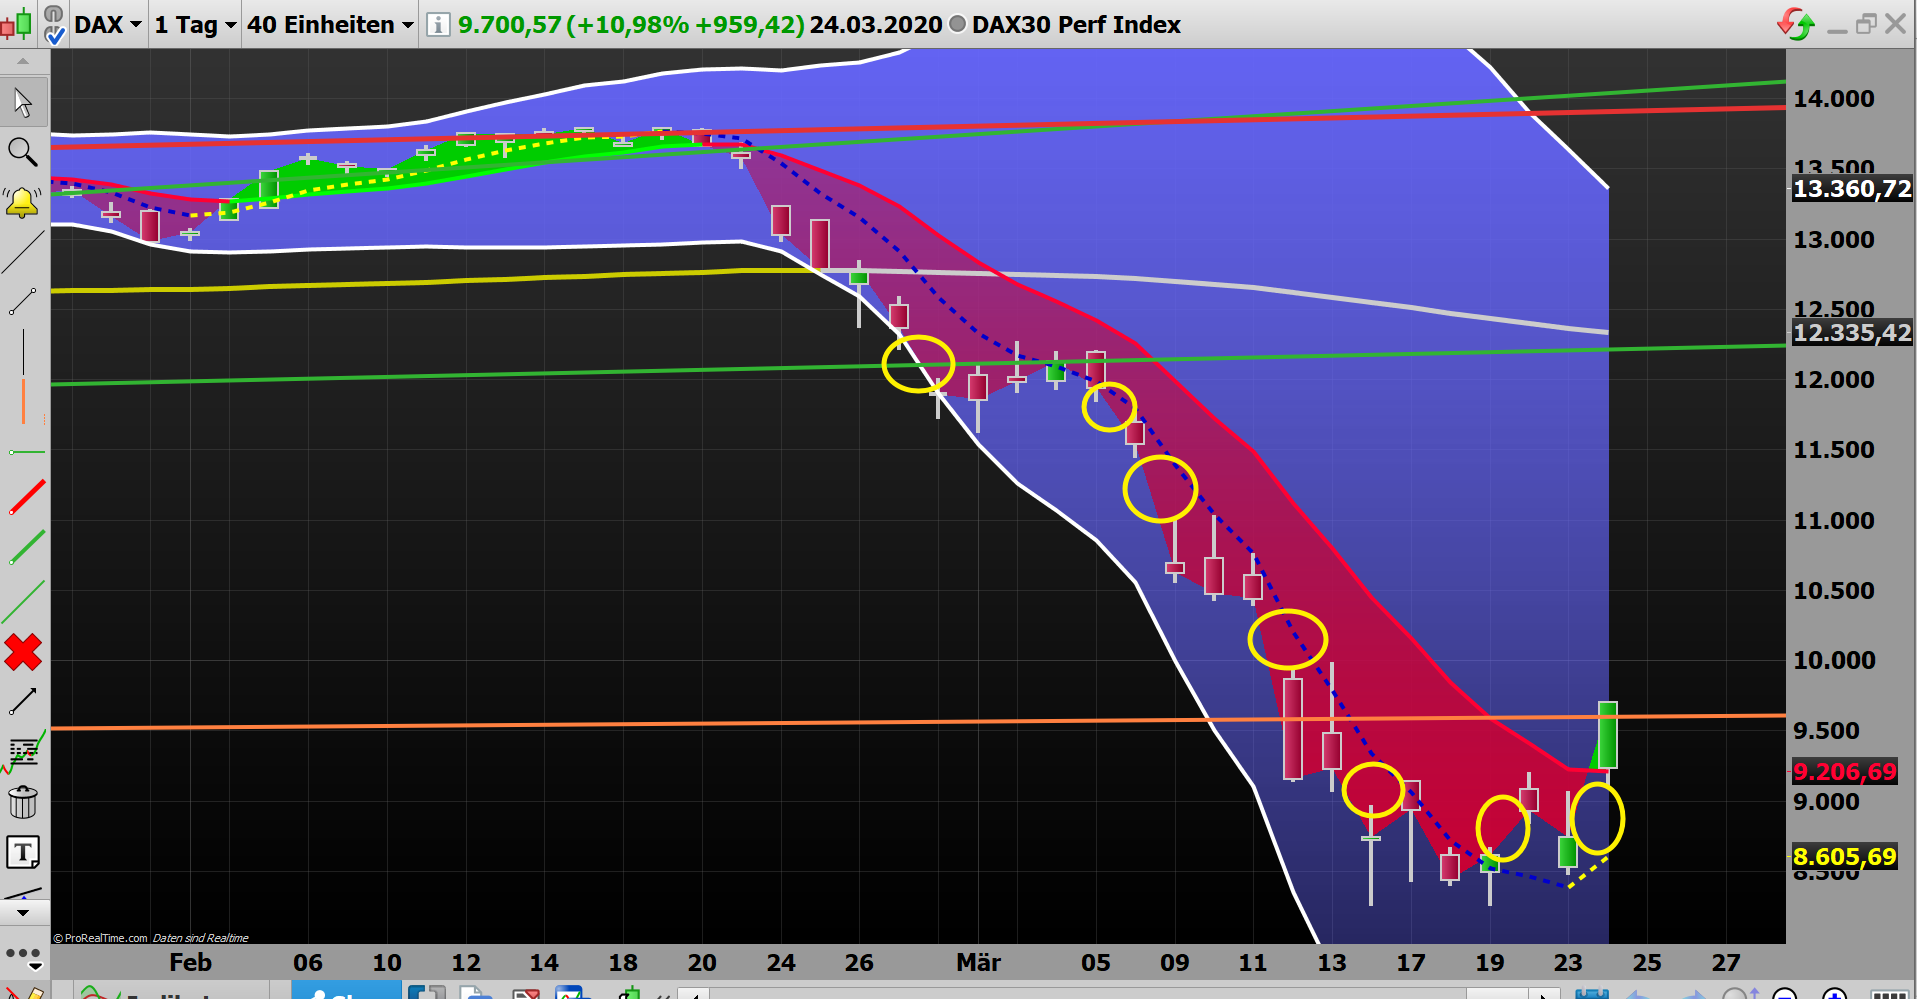Click the trash can eraser tool

tap(23, 802)
